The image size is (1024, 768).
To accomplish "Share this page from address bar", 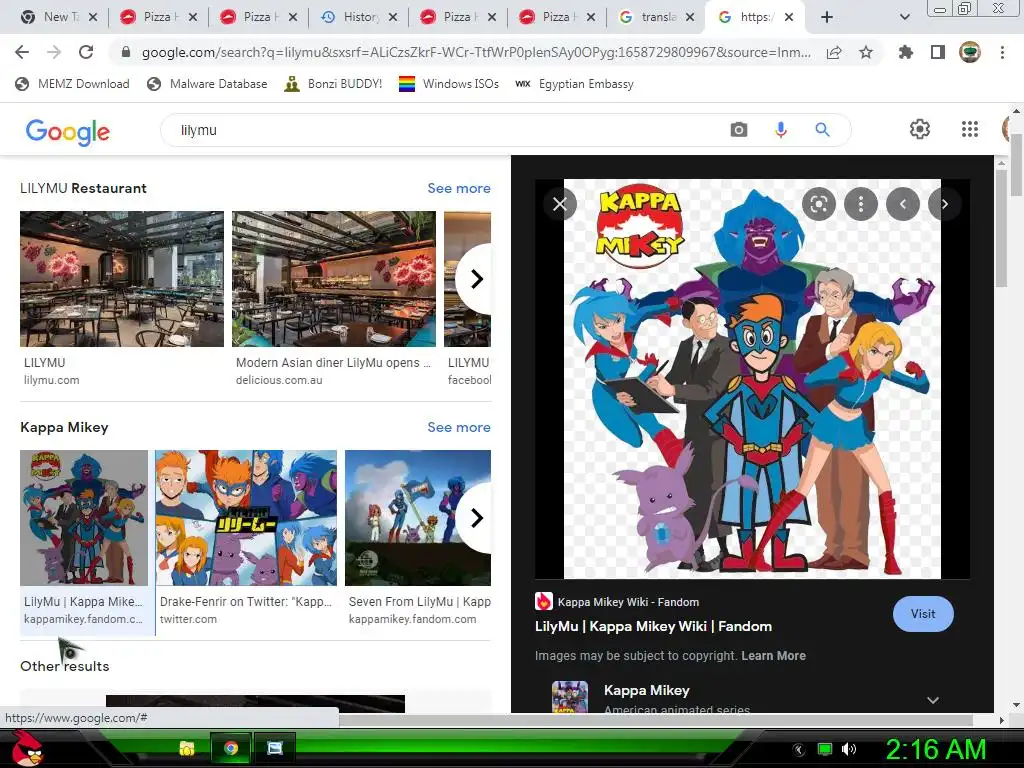I will 834,53.
